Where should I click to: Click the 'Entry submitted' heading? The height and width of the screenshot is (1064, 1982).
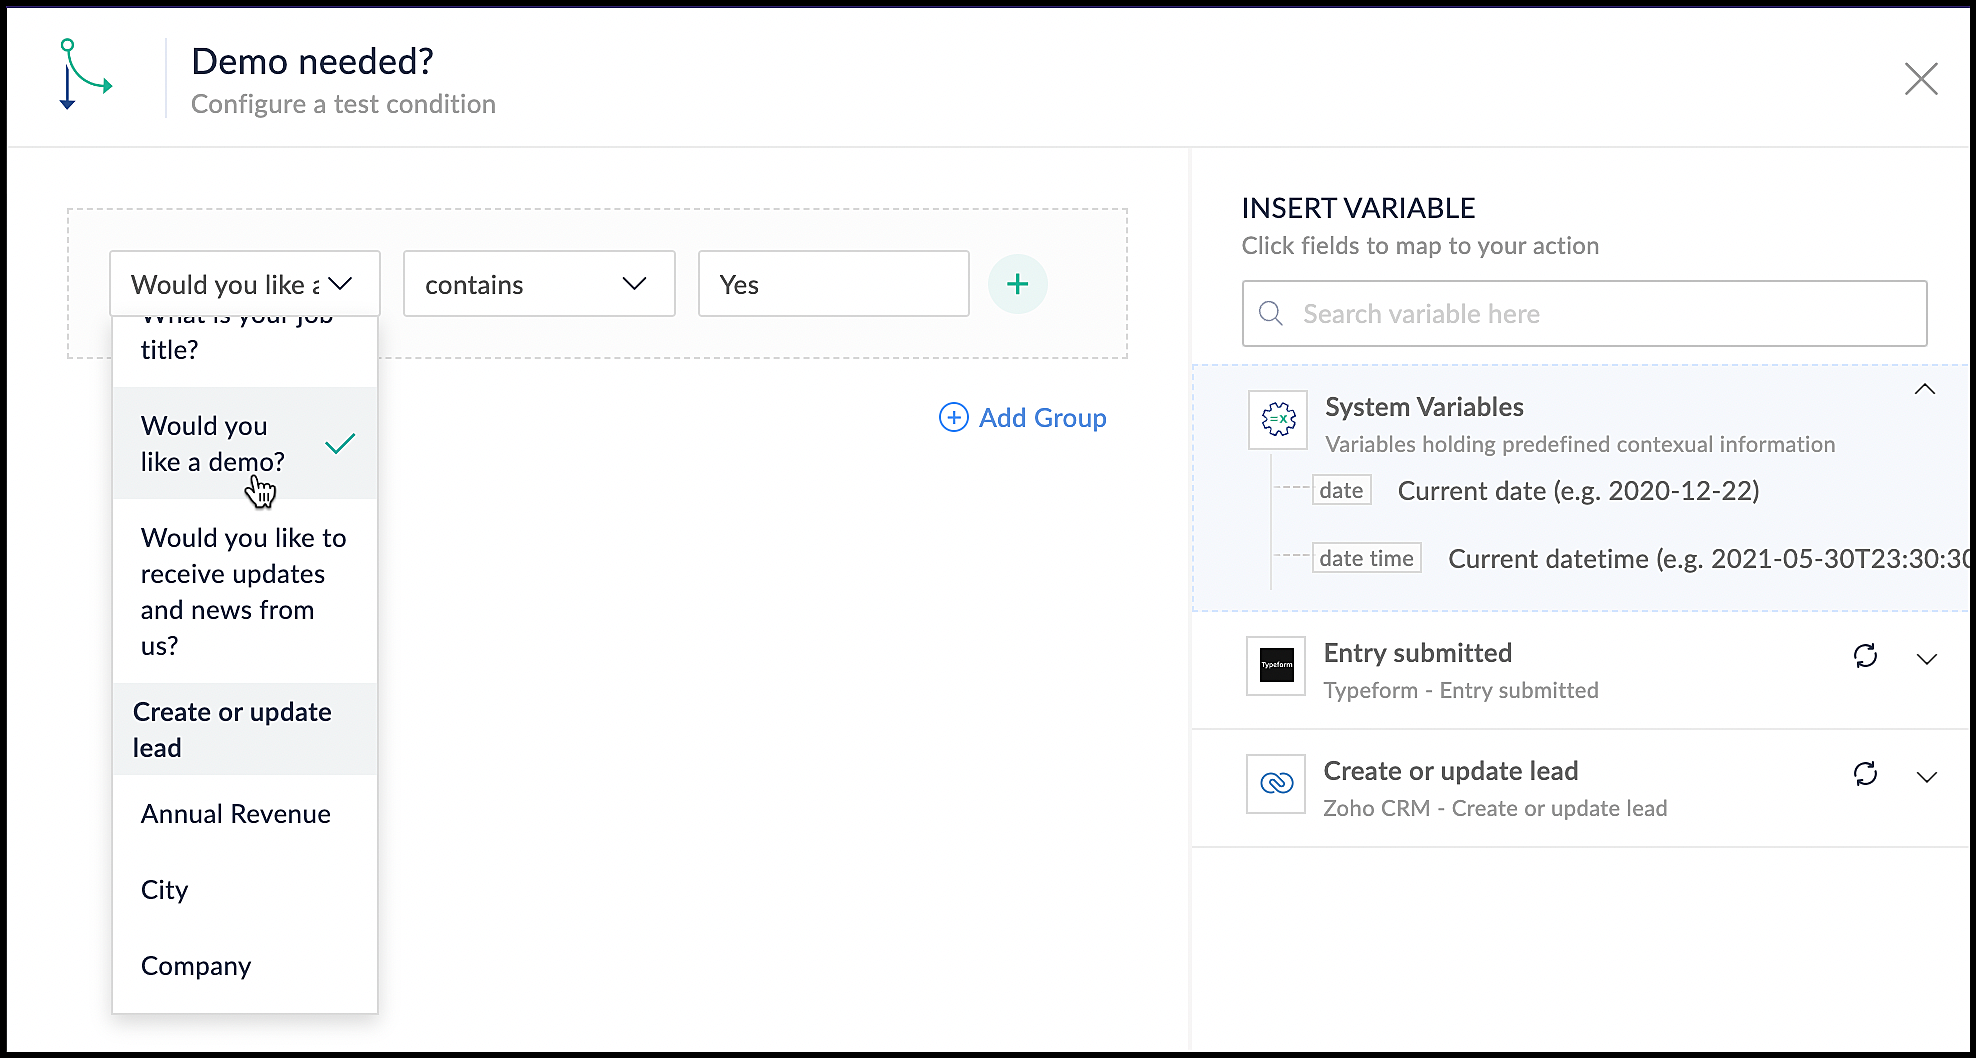(x=1417, y=654)
